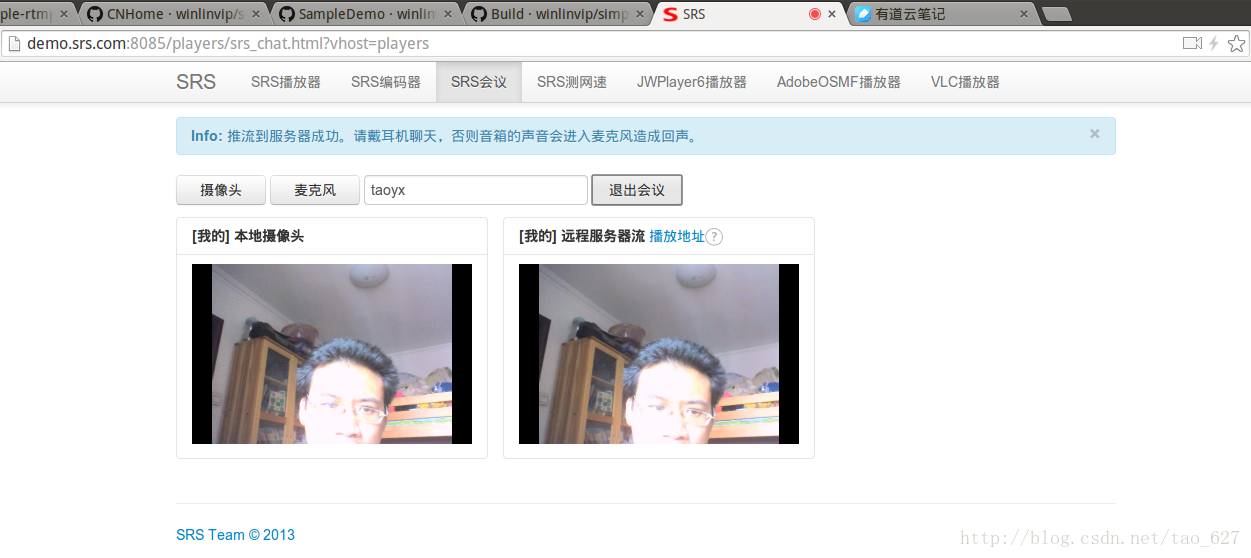Image resolution: width=1251 pixels, height=558 pixels.
Task: Click the GitHub favicon on SampleDemo tab
Action: pos(286,14)
